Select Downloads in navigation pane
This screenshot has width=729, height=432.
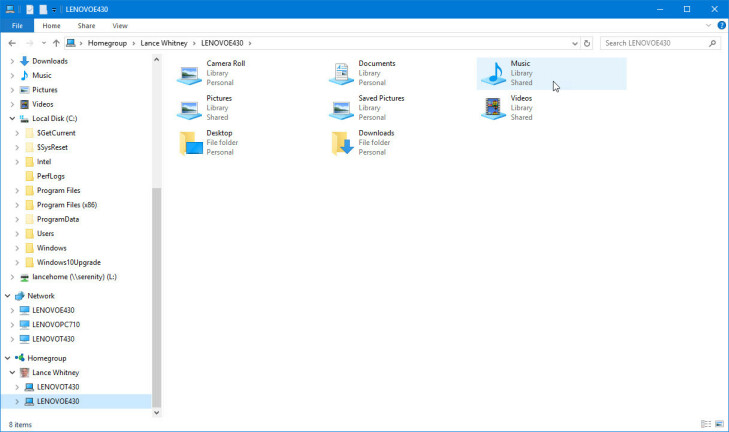[x=50, y=61]
